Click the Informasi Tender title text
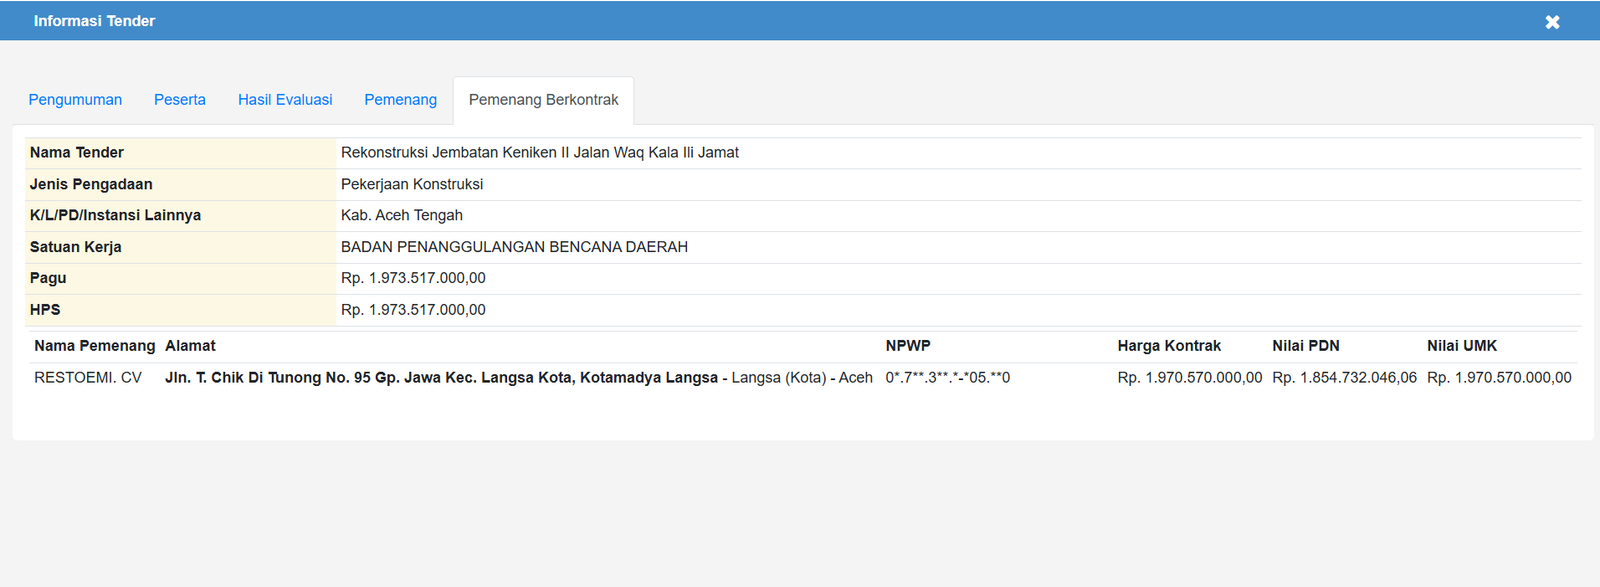 pos(94,21)
